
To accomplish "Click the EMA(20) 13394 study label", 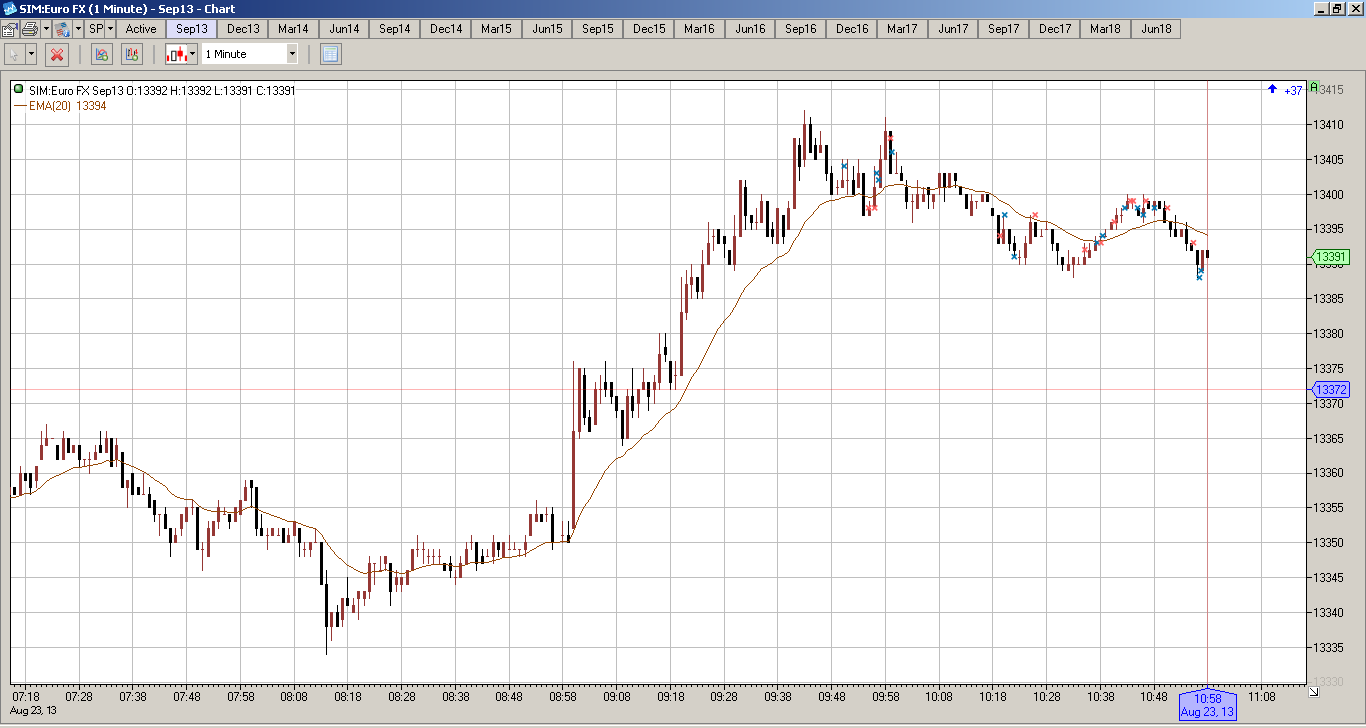I will [x=67, y=105].
